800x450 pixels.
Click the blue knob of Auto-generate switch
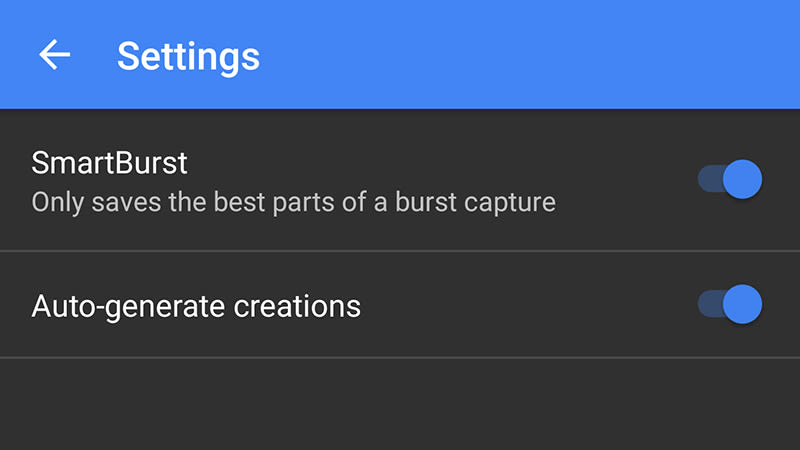click(x=742, y=304)
